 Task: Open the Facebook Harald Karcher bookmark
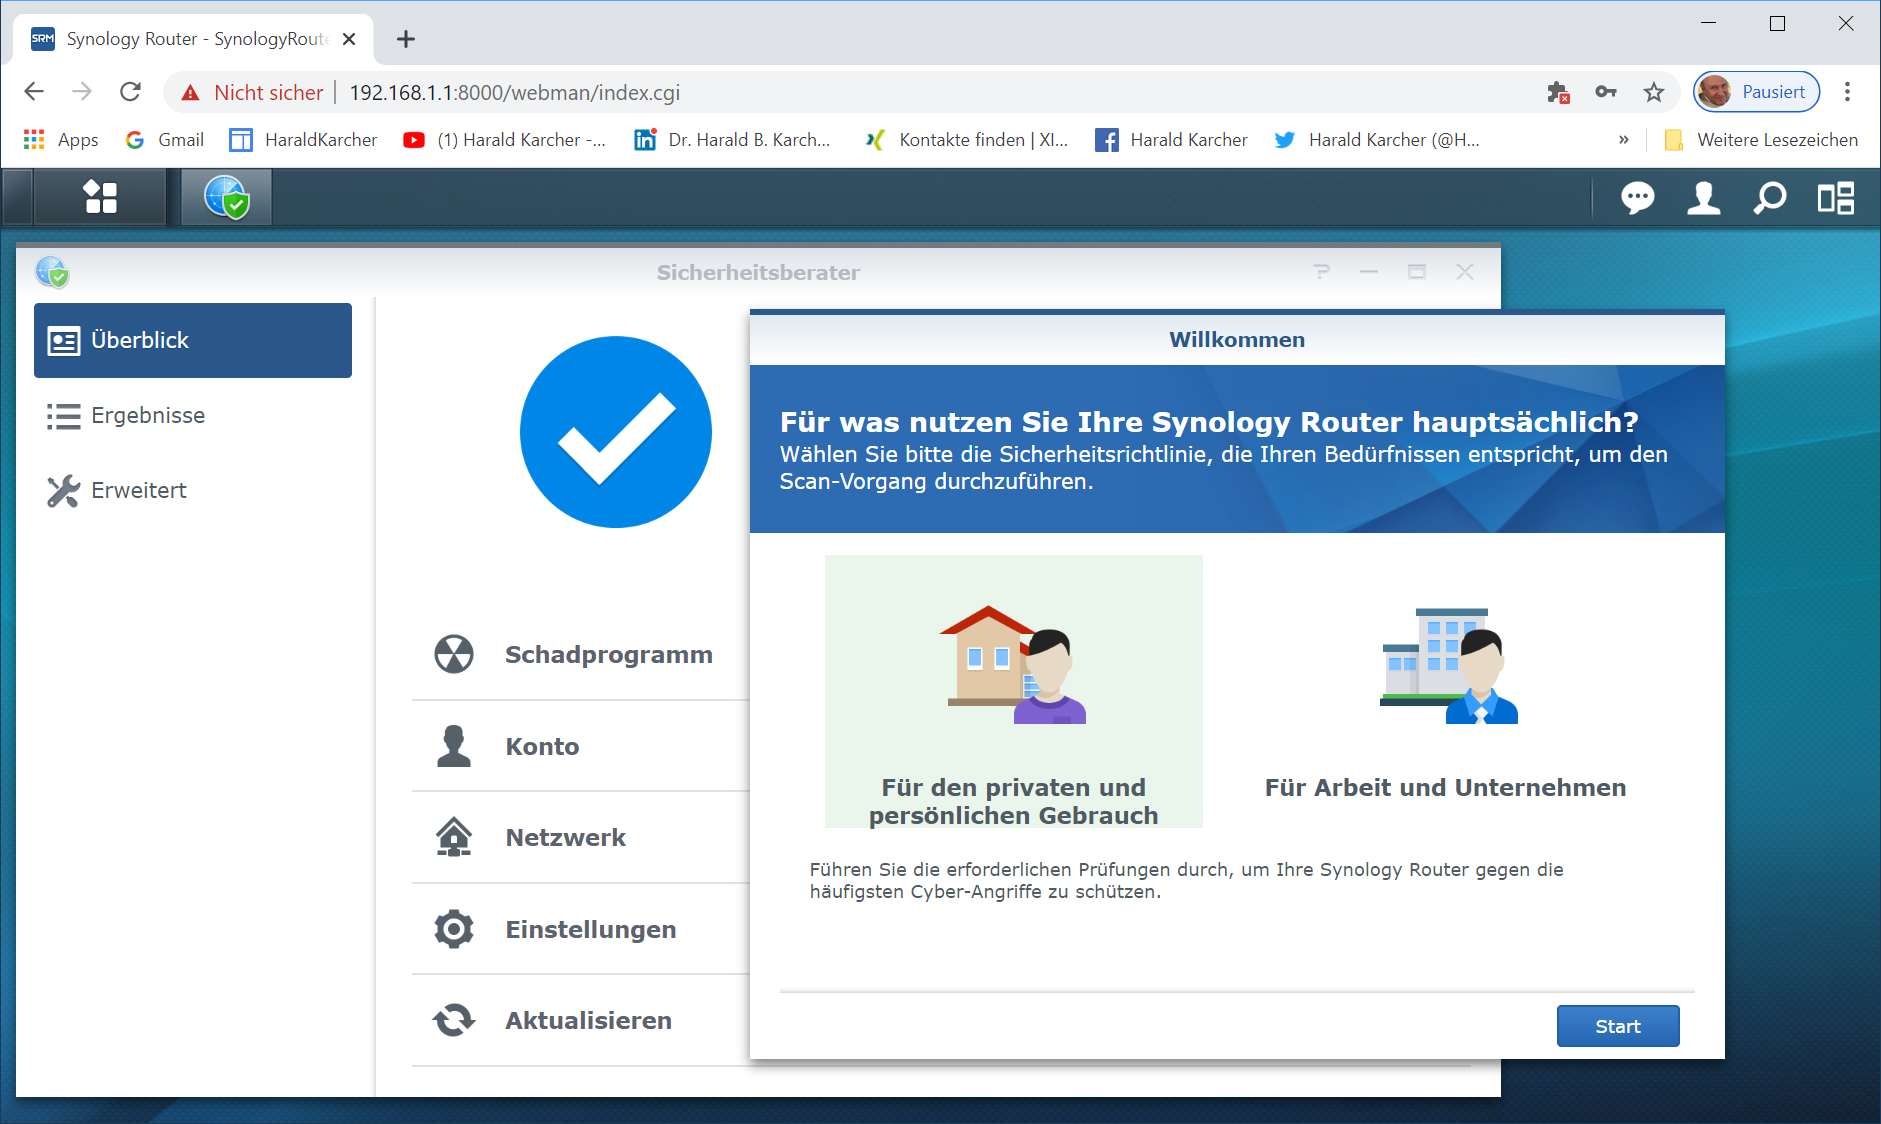1171,140
